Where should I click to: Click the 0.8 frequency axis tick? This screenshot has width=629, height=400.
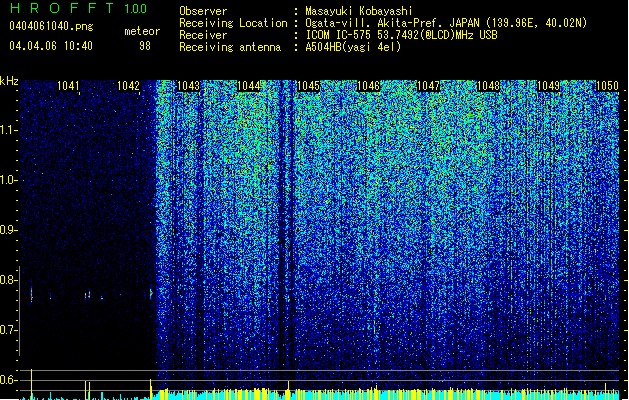pyautogui.click(x=9, y=280)
